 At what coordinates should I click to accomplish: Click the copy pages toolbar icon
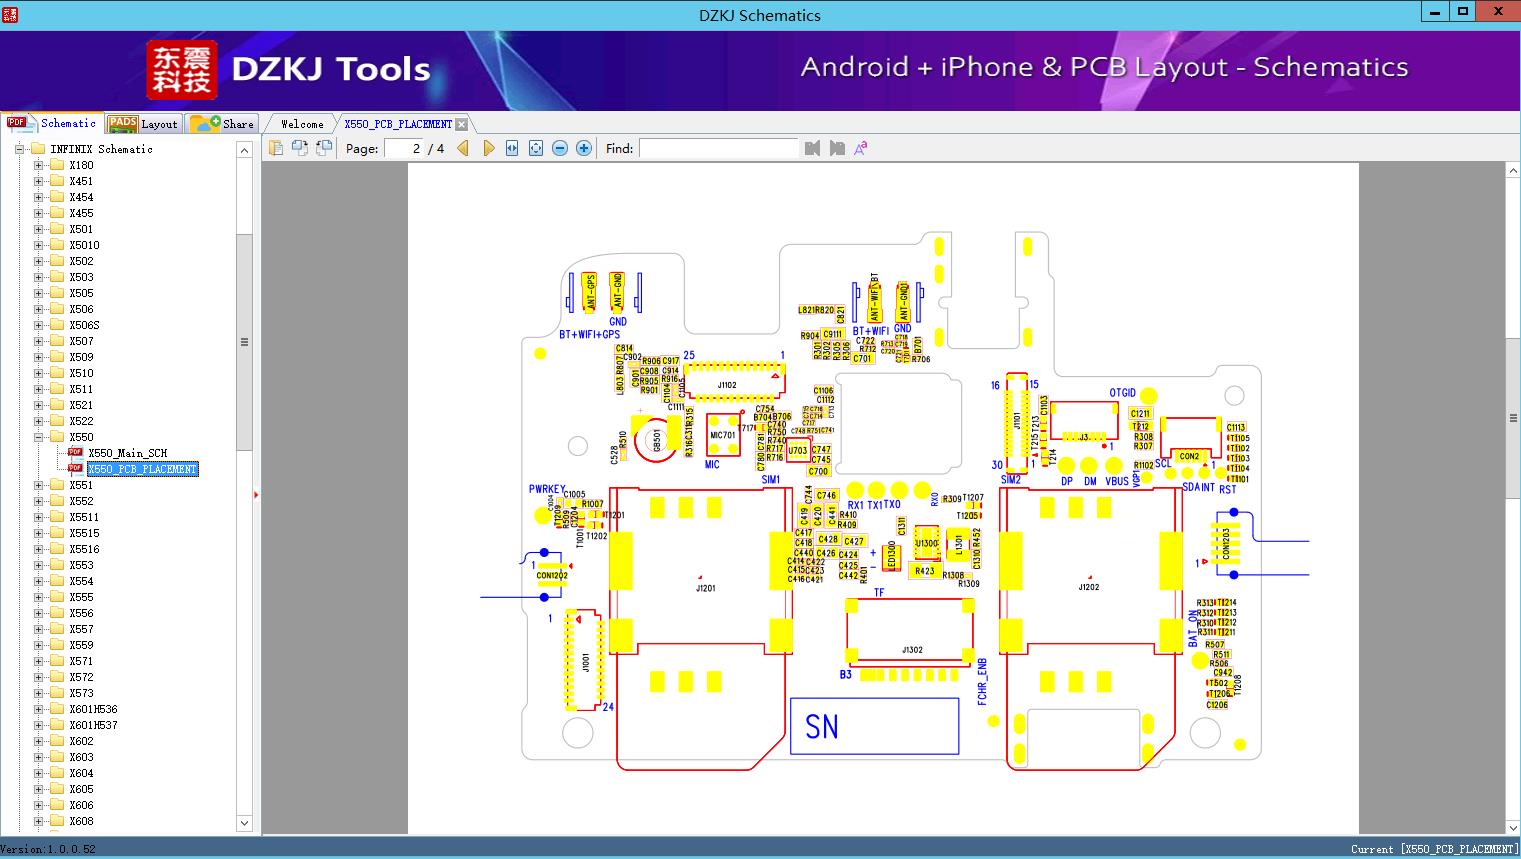tap(276, 148)
